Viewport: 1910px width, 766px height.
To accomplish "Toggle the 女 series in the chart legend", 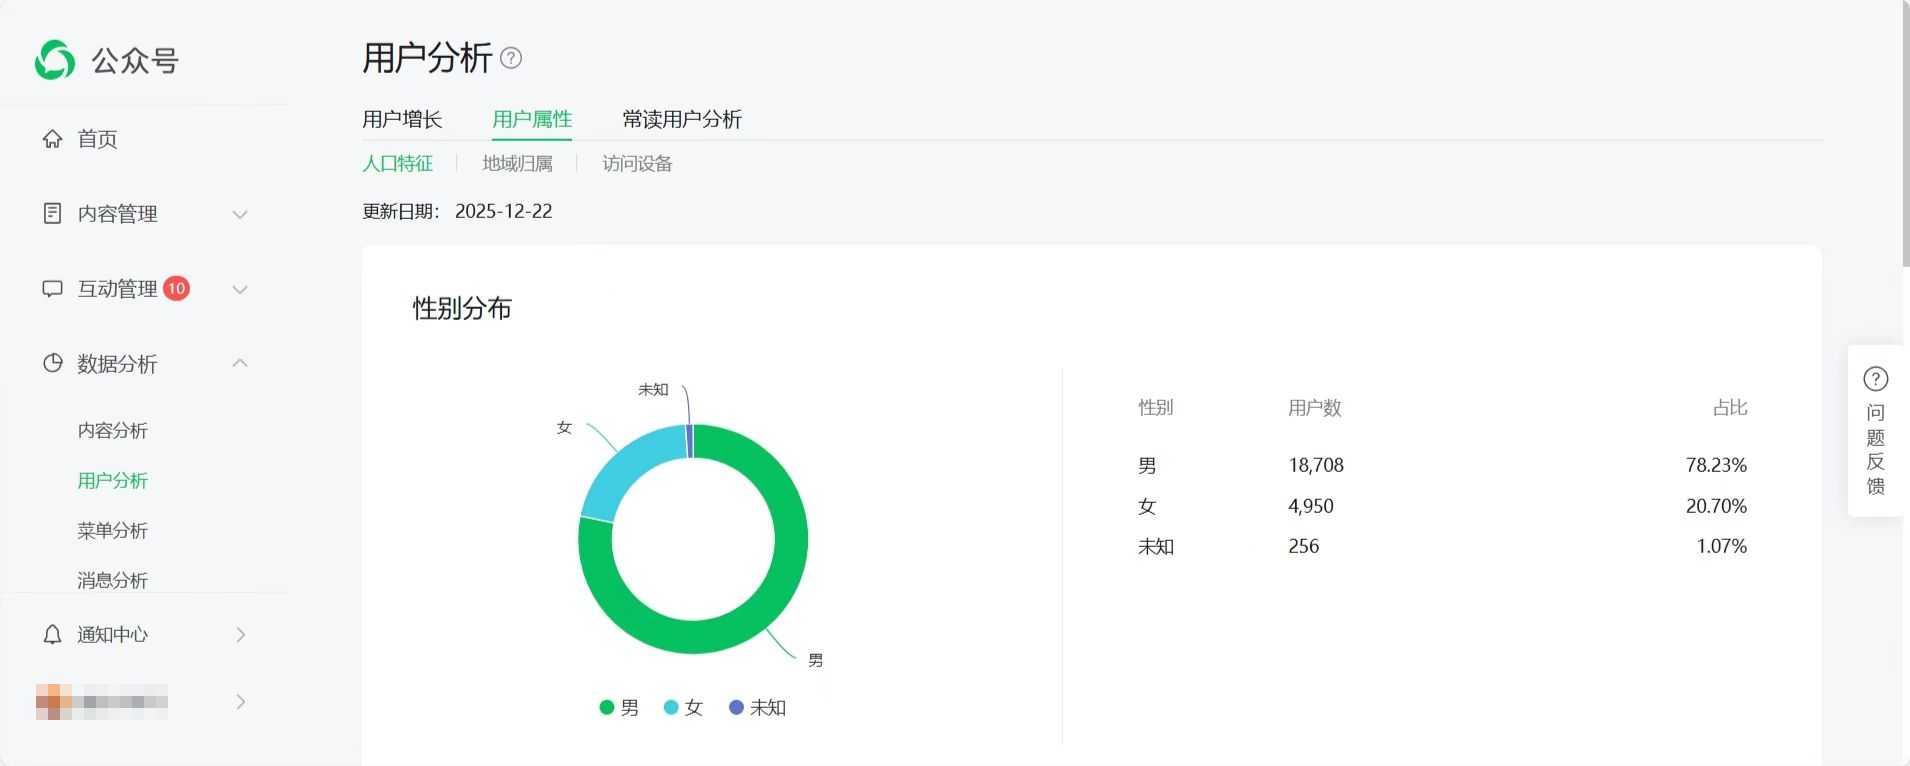I will [x=684, y=708].
